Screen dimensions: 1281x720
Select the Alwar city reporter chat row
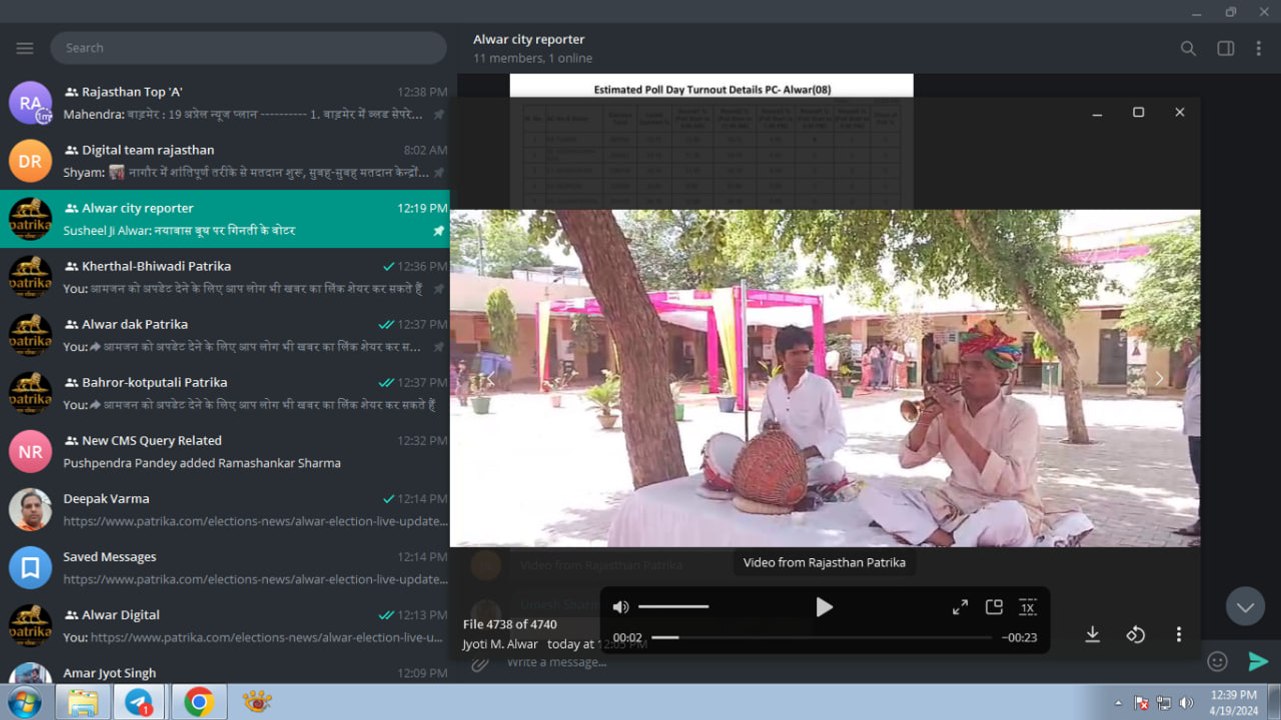click(225, 219)
